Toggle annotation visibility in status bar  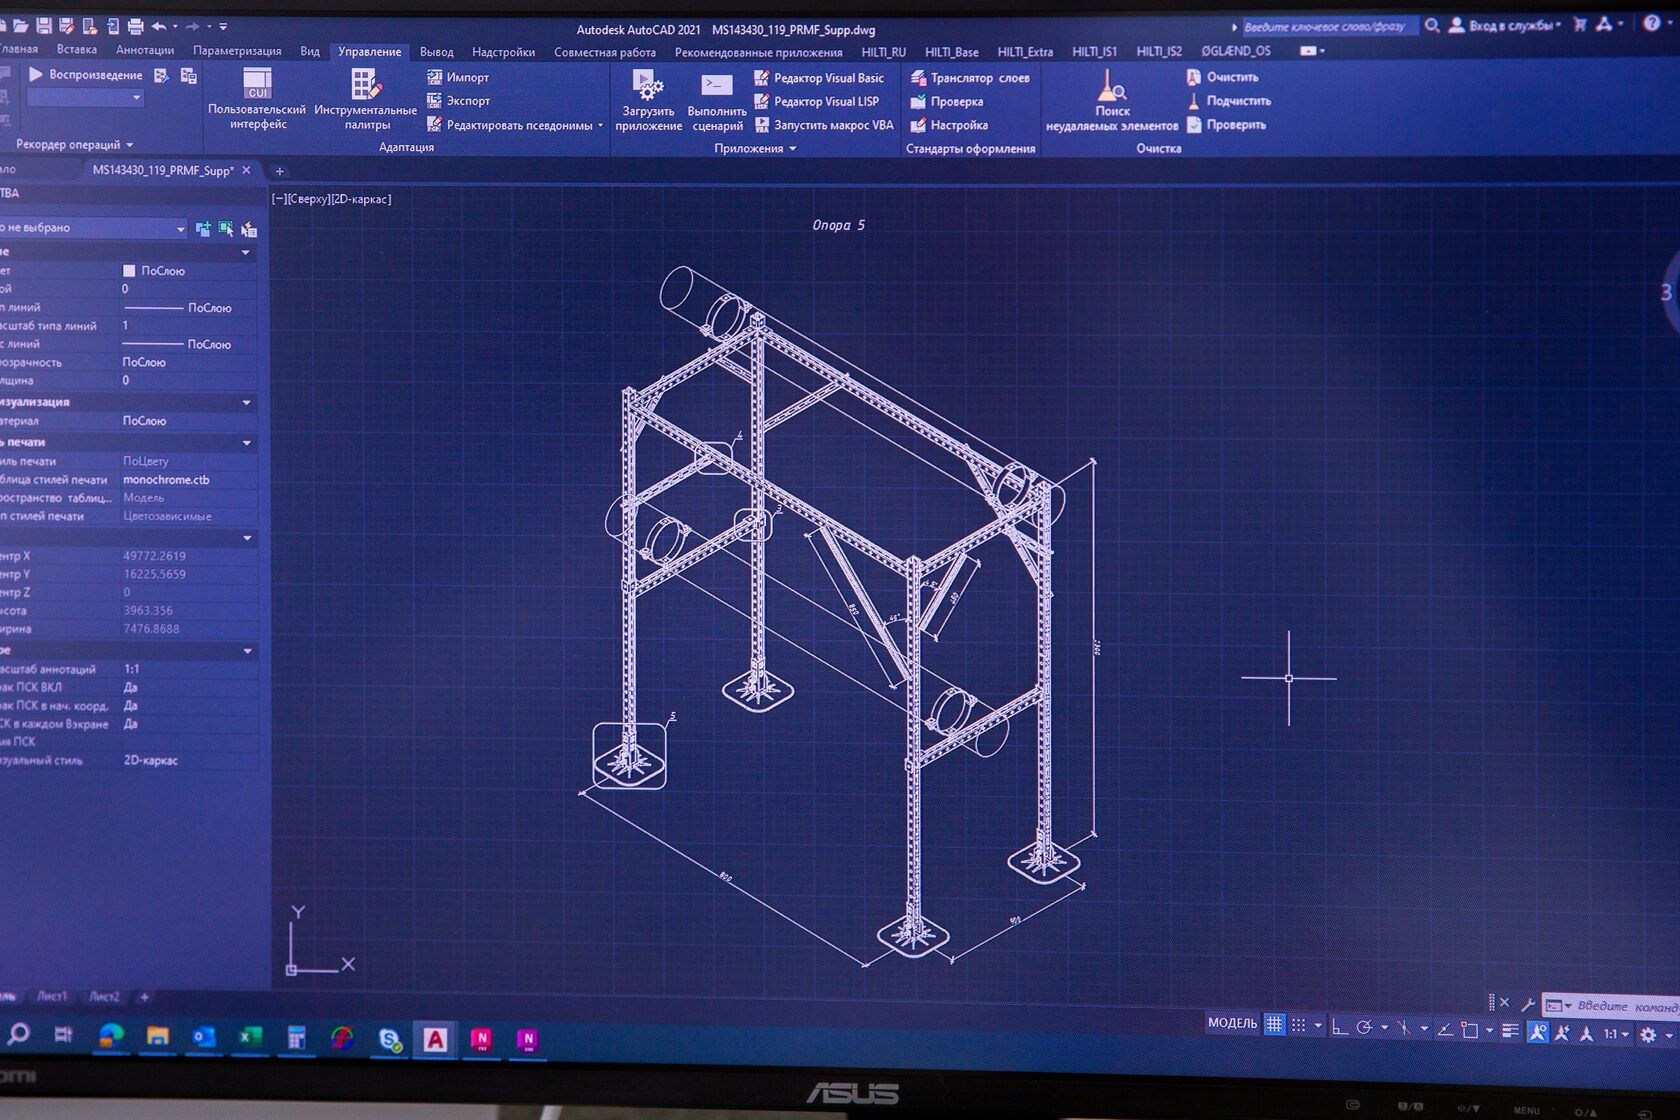point(1538,1033)
